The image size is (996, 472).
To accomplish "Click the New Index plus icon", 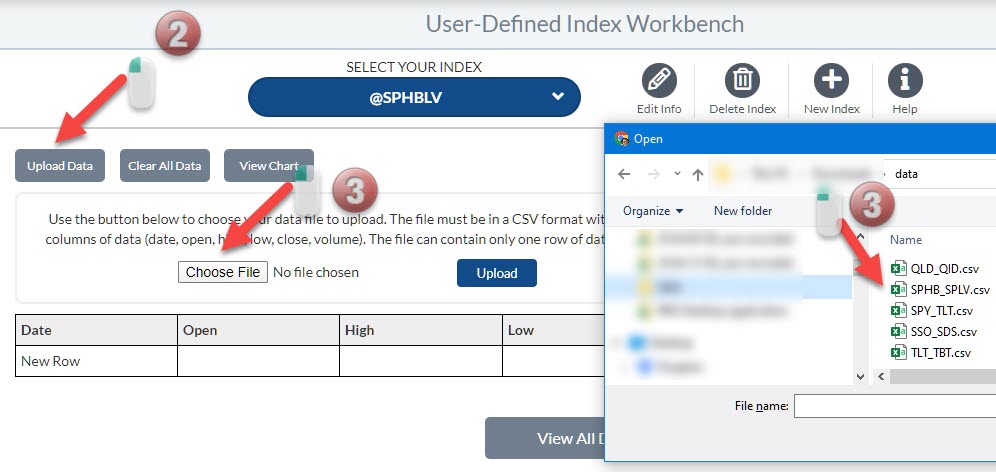I will tap(831, 81).
